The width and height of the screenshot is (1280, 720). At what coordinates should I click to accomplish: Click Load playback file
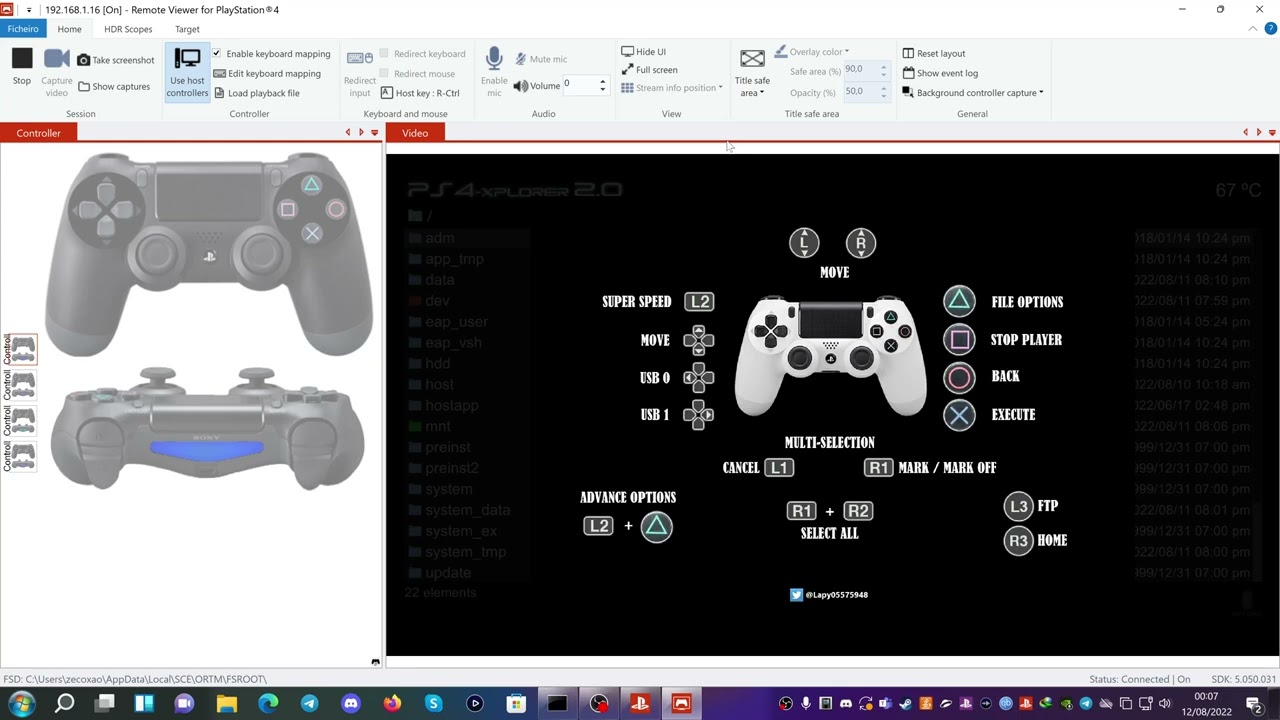[256, 93]
